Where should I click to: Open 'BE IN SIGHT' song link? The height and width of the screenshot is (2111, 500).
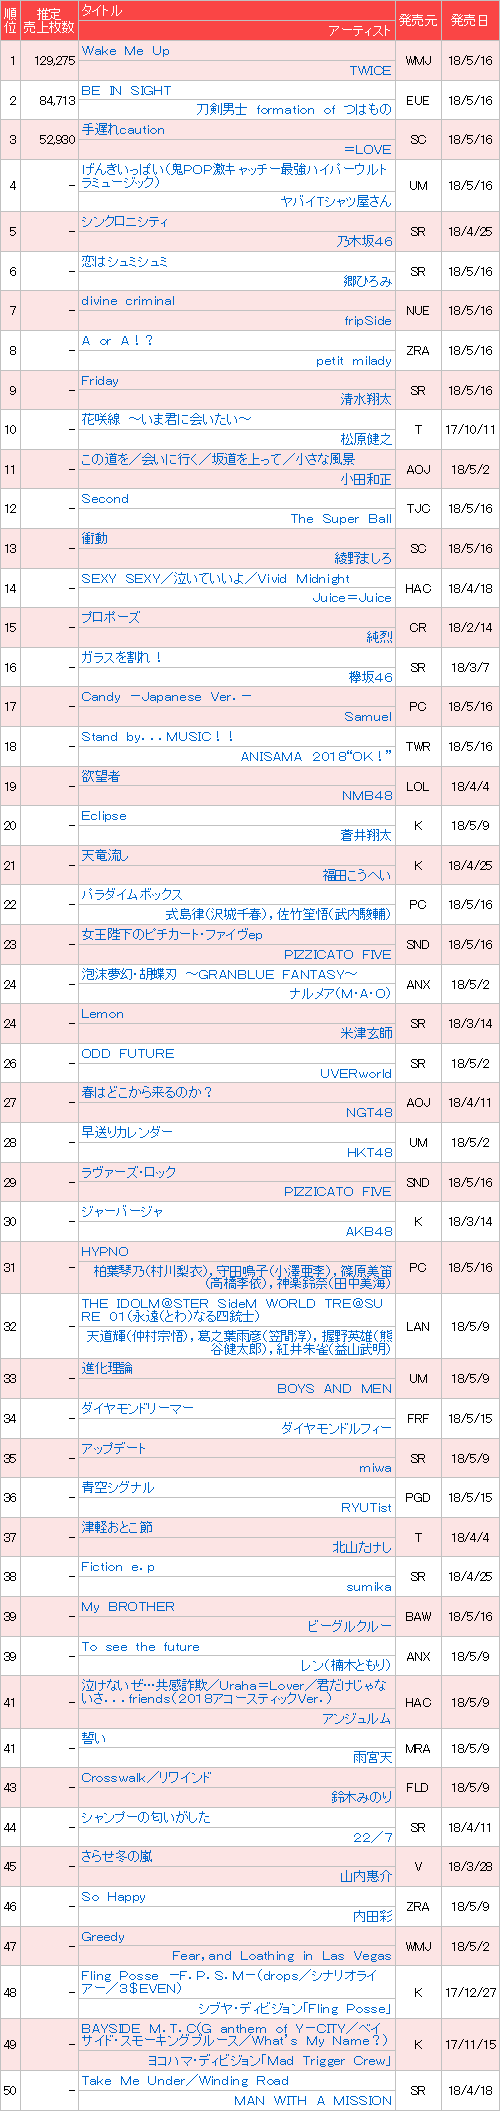[x=126, y=90]
